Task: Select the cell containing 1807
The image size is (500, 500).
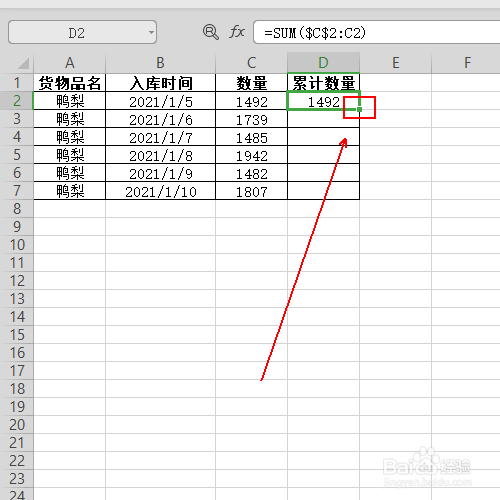Action: point(252,191)
